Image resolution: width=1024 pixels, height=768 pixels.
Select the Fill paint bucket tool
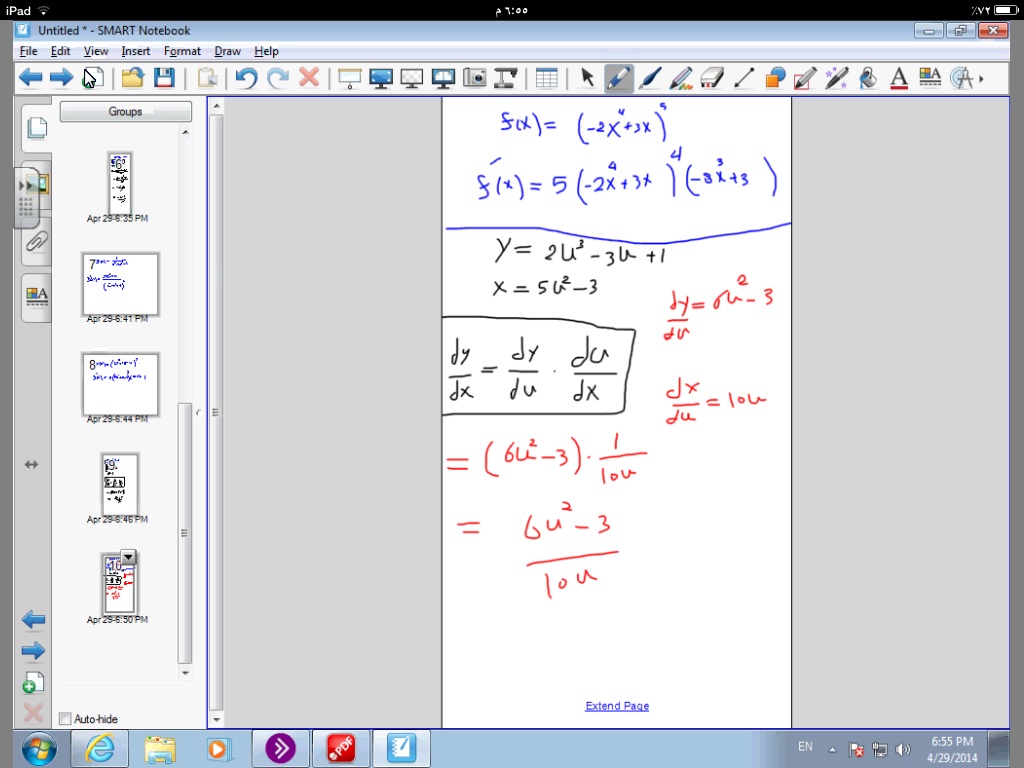(868, 78)
